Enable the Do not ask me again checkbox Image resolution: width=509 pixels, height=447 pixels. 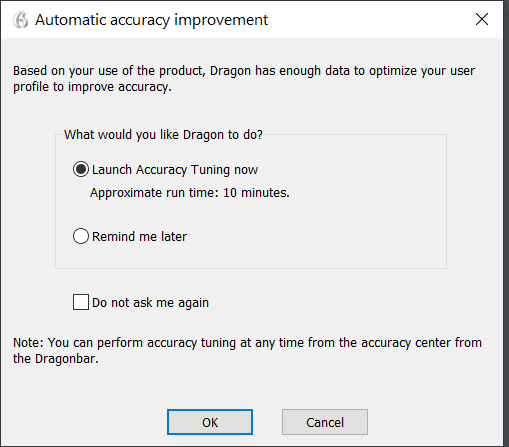tap(81, 302)
